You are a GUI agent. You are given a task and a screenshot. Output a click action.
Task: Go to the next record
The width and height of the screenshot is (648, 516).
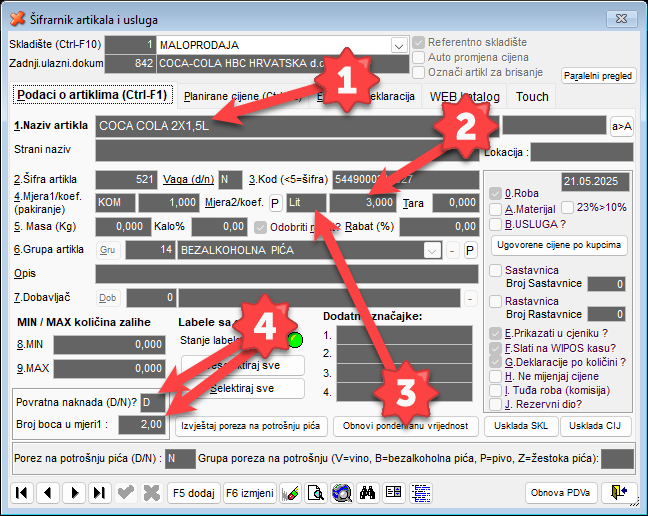point(73,492)
